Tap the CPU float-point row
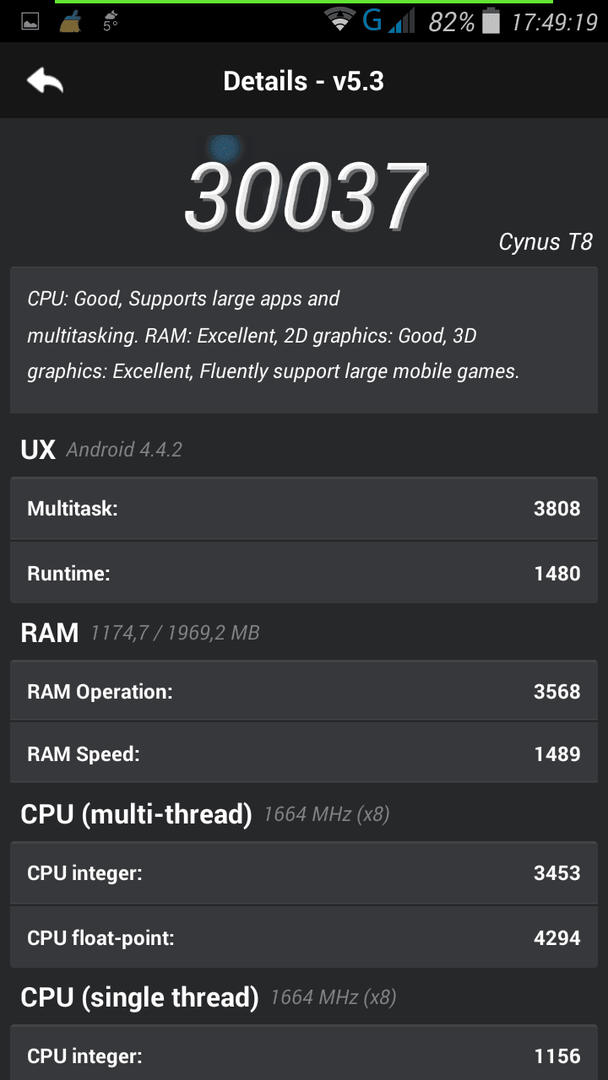The width and height of the screenshot is (608, 1080). pyautogui.click(x=304, y=937)
